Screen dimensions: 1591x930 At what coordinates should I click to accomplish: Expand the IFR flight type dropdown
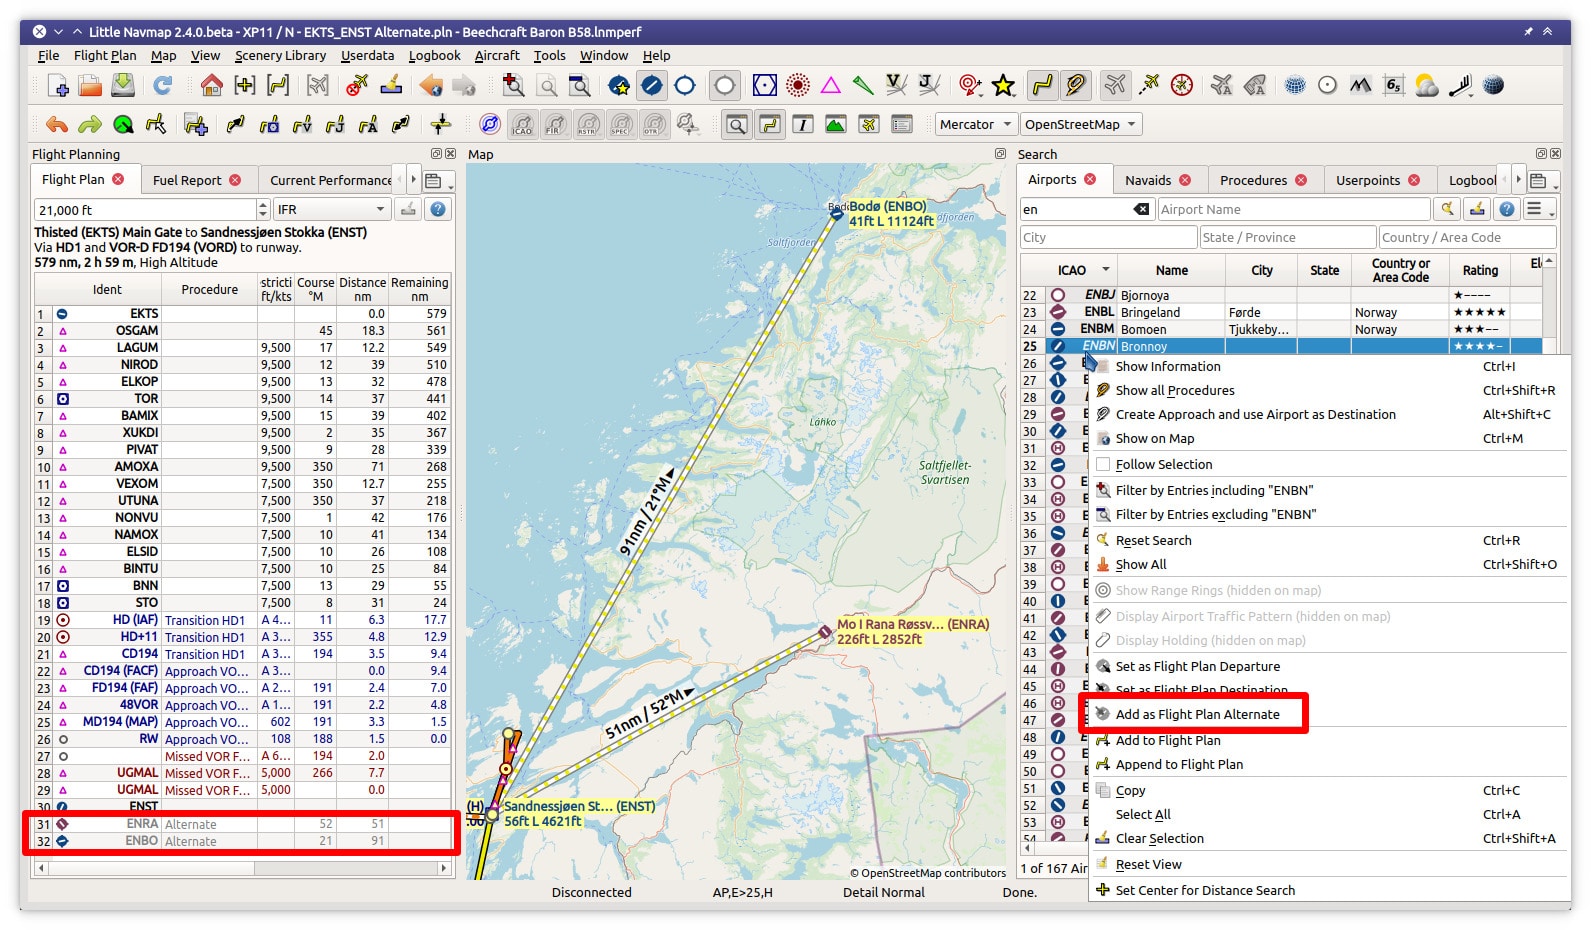(x=331, y=210)
